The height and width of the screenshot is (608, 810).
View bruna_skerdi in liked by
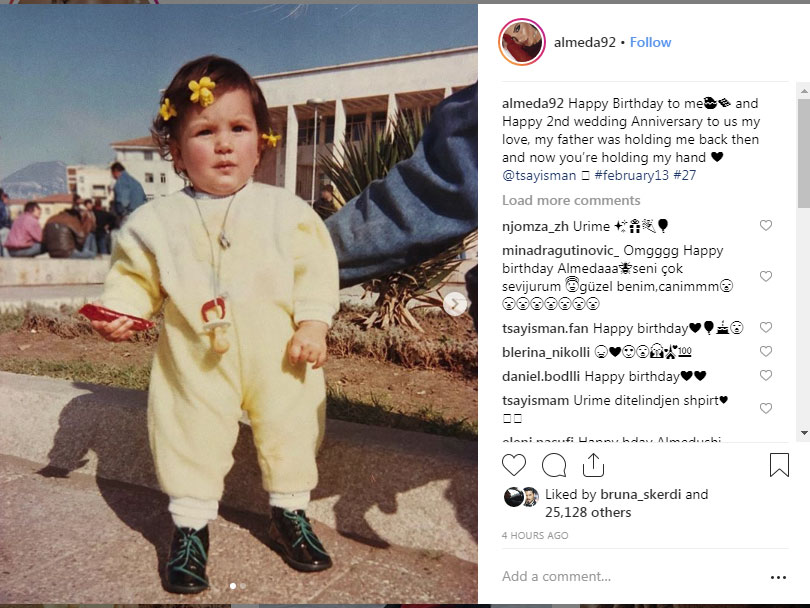coord(641,494)
